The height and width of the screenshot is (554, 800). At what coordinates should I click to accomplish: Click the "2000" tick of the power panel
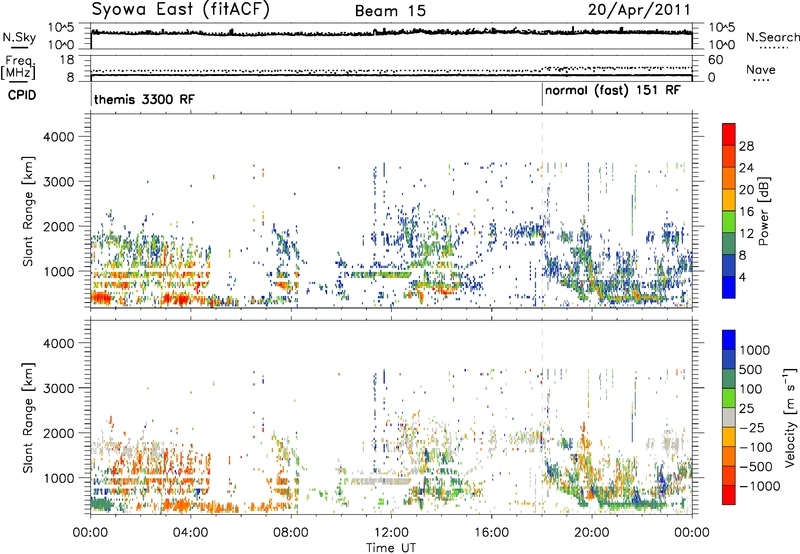coord(58,226)
